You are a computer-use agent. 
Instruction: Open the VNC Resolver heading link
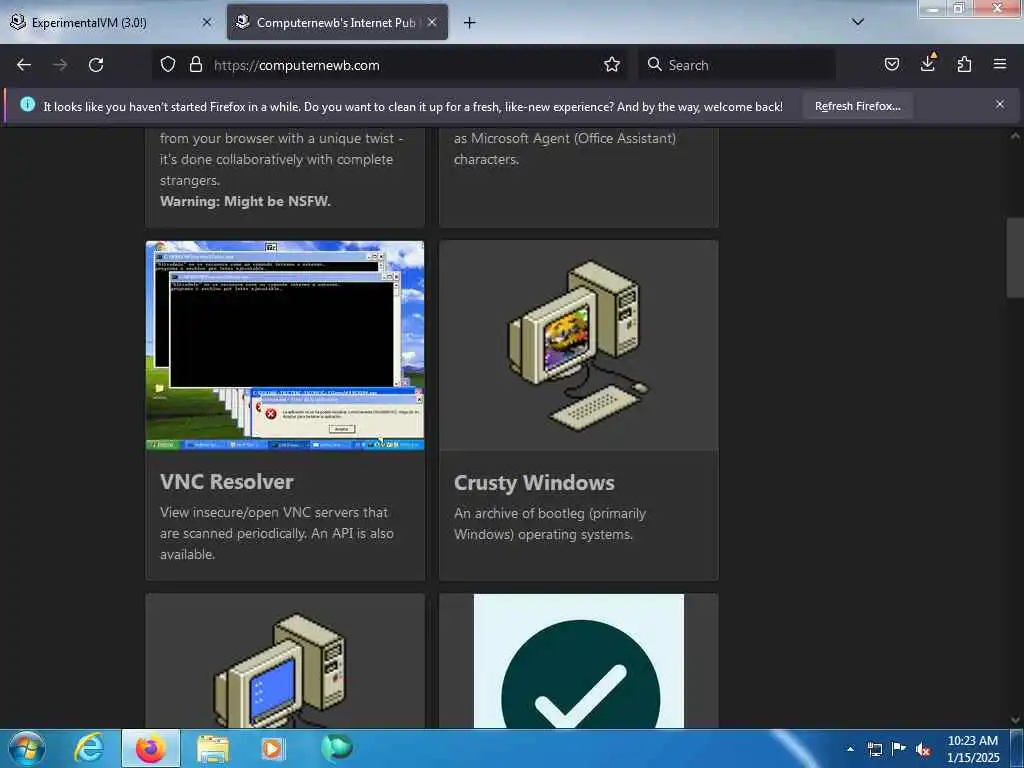[227, 482]
